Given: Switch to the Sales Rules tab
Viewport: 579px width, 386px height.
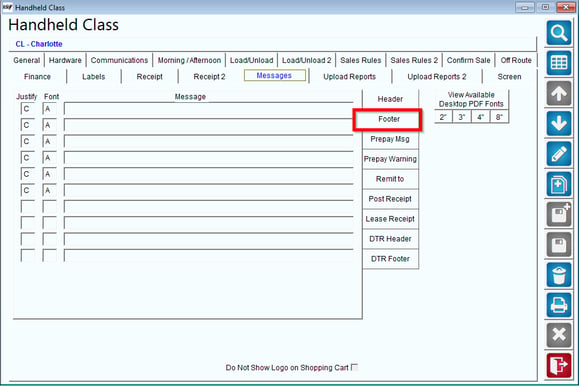Looking at the screenshot, I should point(360,60).
